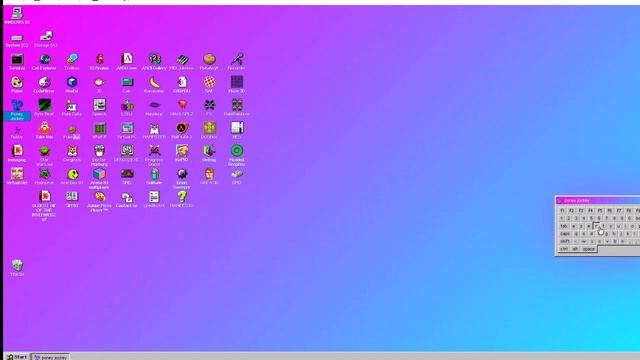Open the Acid Box 93 smiley icon
This screenshot has width=640, height=360.
click(x=72, y=176)
